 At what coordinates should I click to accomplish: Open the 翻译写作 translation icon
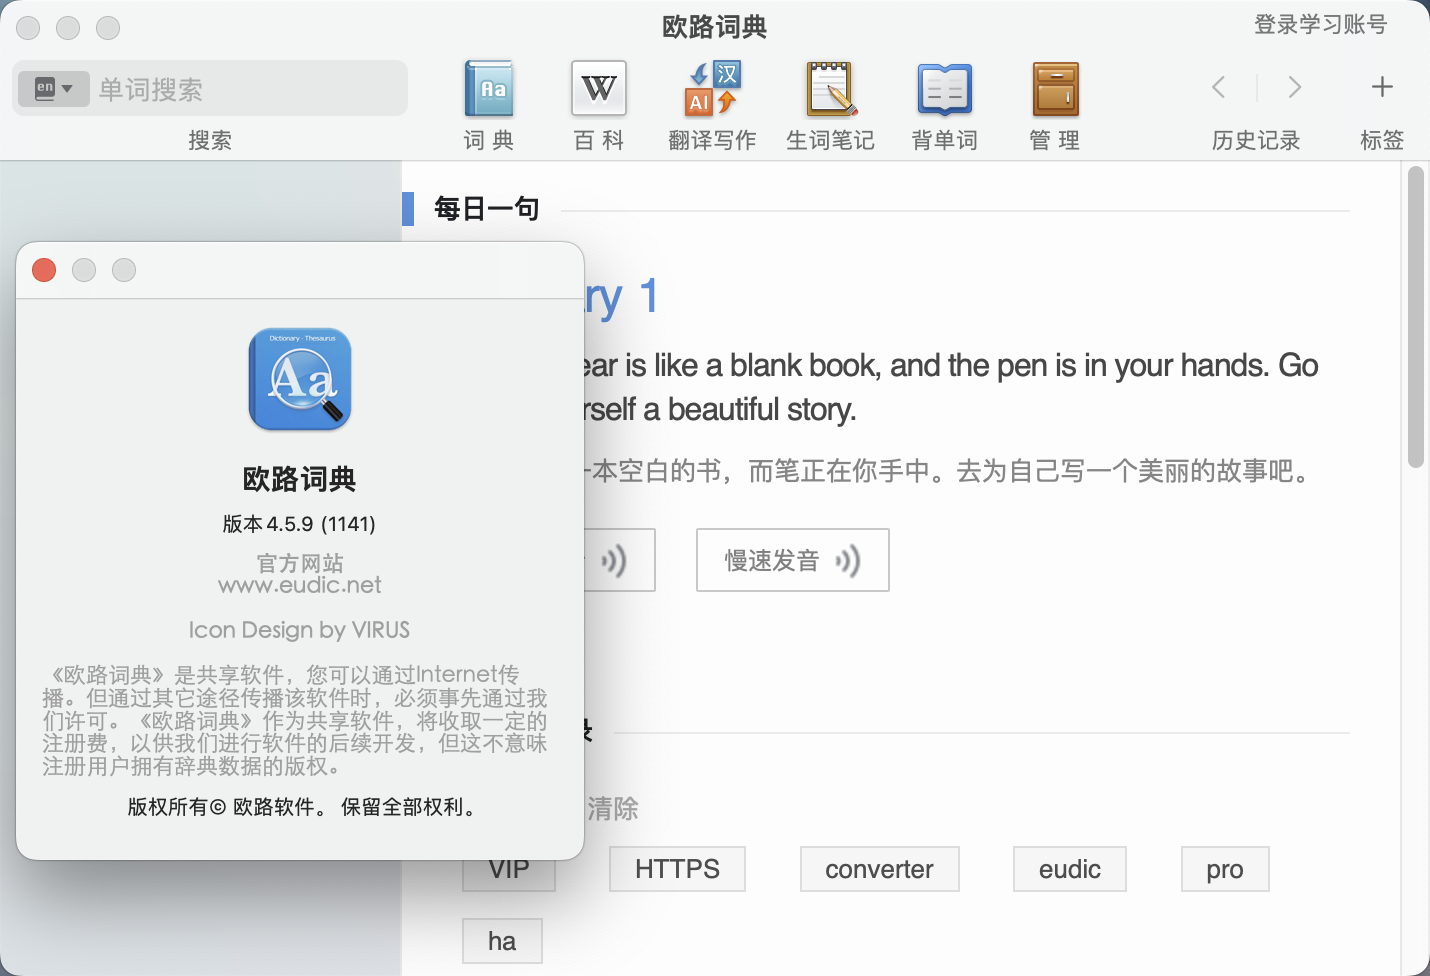click(x=712, y=89)
